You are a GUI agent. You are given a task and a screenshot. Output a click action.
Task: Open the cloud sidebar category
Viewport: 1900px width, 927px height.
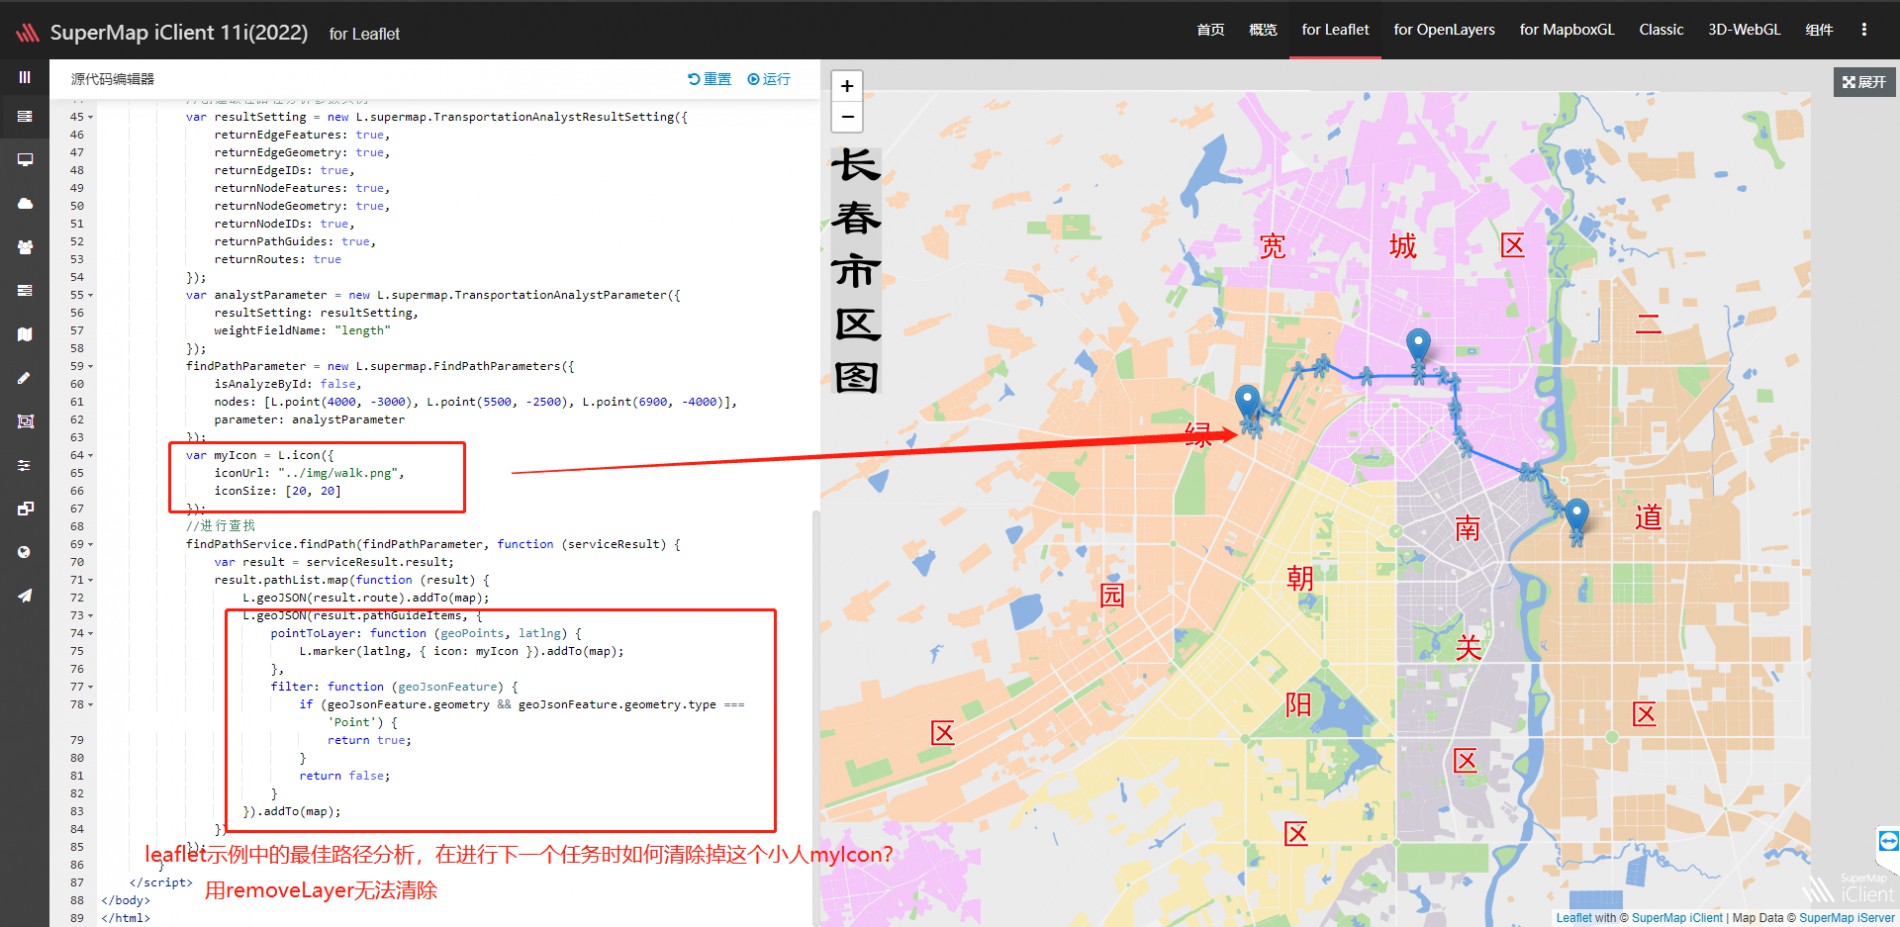[25, 203]
